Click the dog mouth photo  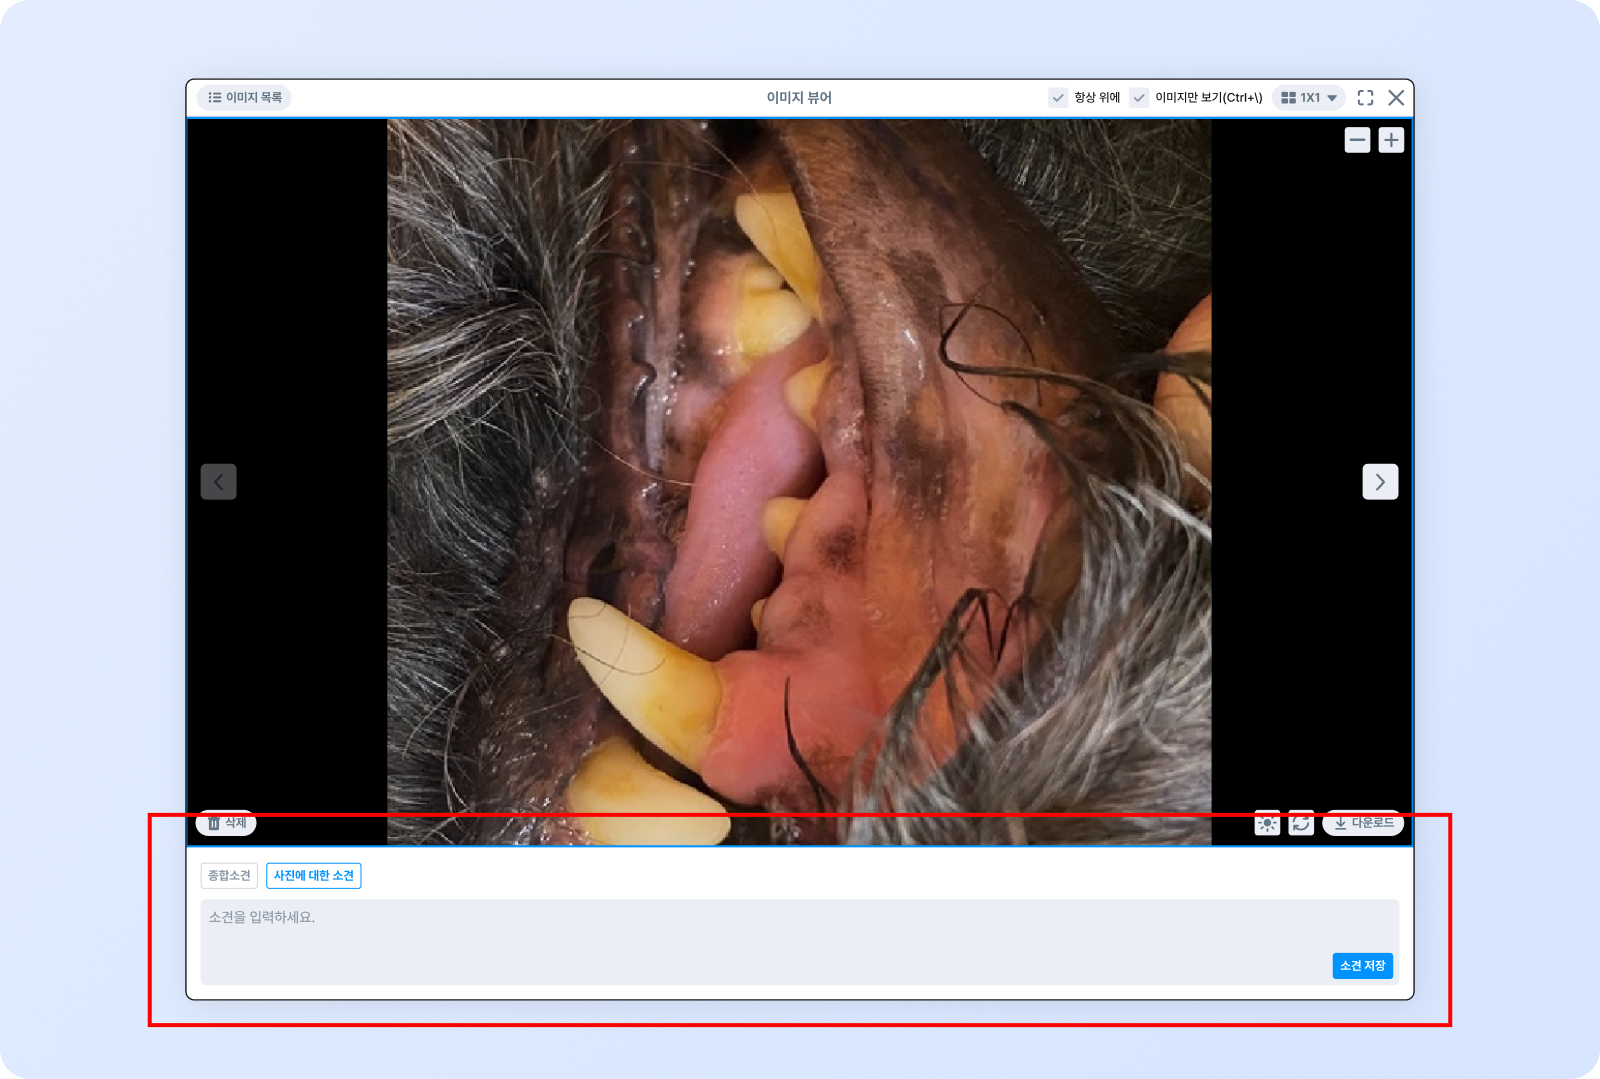tap(799, 482)
